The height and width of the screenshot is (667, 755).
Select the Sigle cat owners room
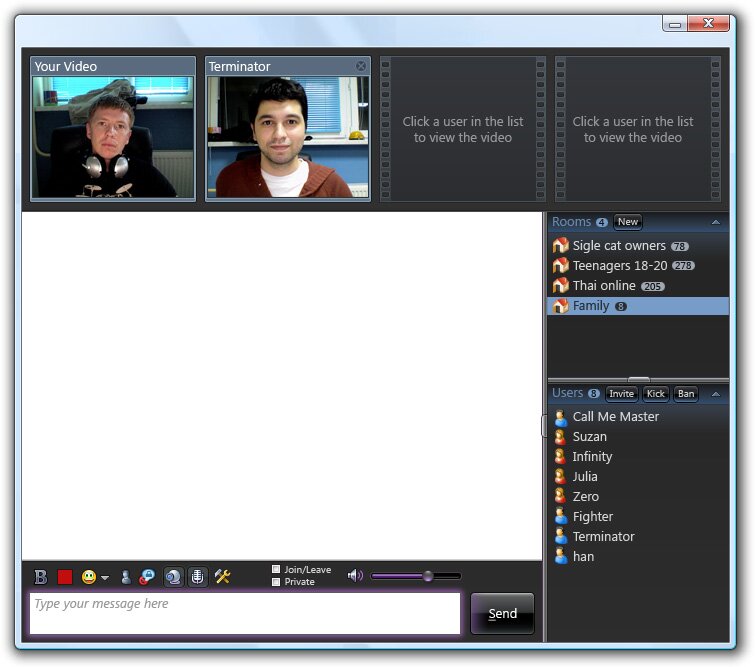pos(638,246)
